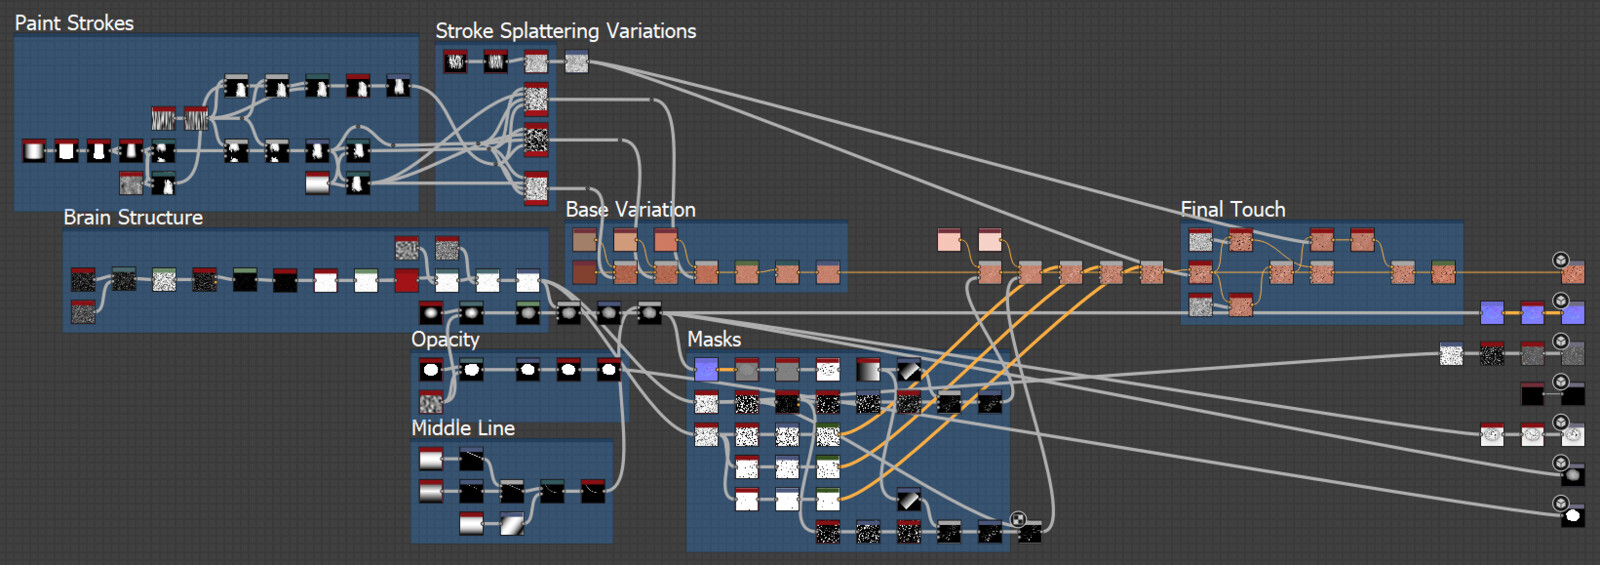This screenshot has width=1600, height=565.
Task: Select the leftmost pale pink color node
Action: 949,239
